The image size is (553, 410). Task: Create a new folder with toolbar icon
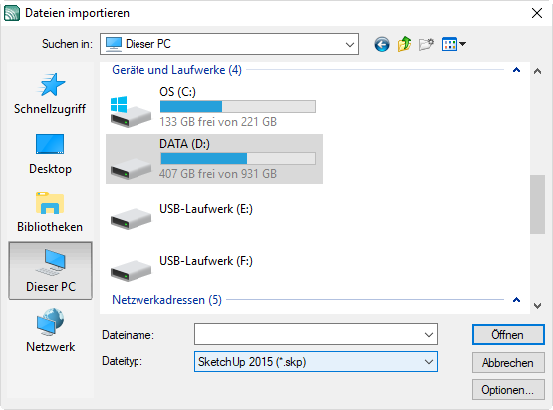pyautogui.click(x=426, y=44)
